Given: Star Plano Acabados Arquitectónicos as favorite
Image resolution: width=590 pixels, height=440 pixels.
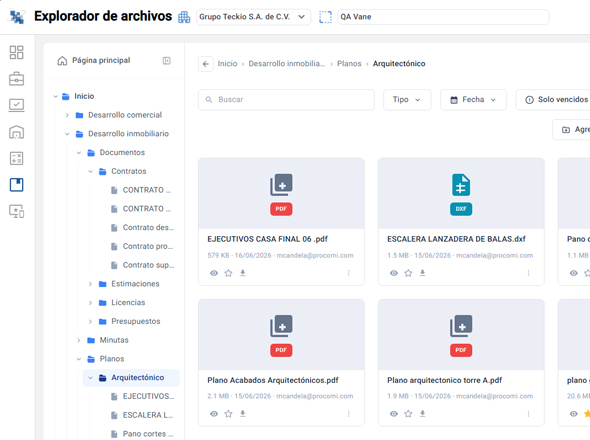Looking at the screenshot, I should 228,414.
